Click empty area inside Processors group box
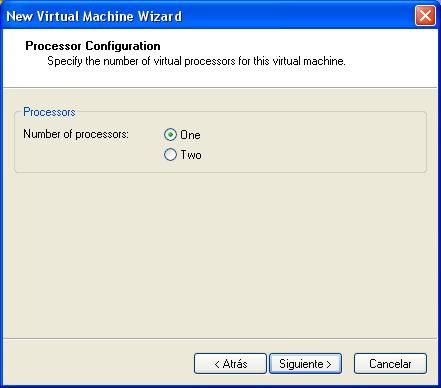The height and width of the screenshot is (388, 441). coord(313,145)
